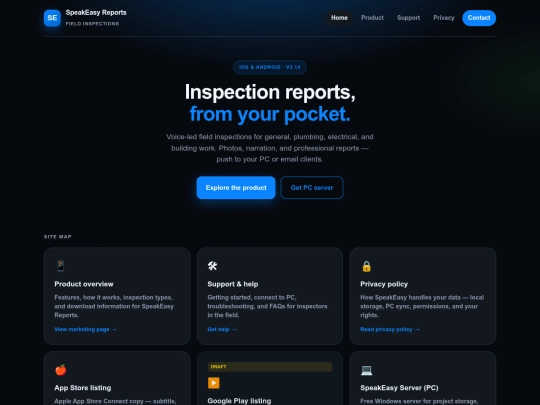Screen dimensions: 540x405
Task: Click the SpeakEasy Reports brand name
Action: 96,12
